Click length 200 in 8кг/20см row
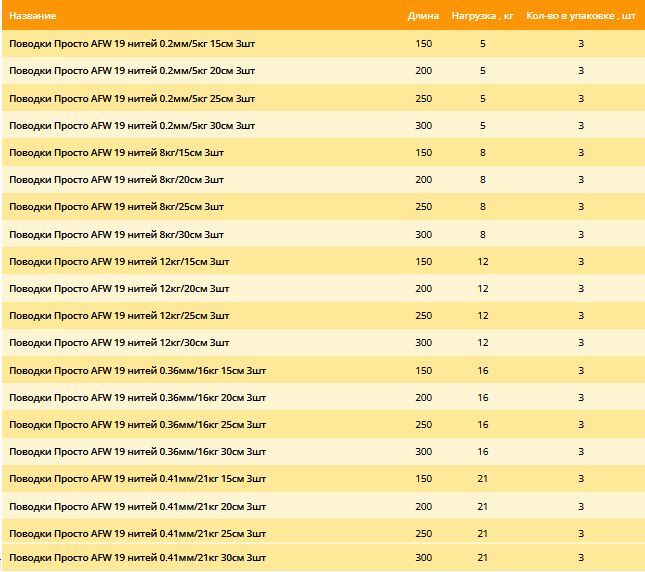The image size is (645, 572). [x=423, y=180]
